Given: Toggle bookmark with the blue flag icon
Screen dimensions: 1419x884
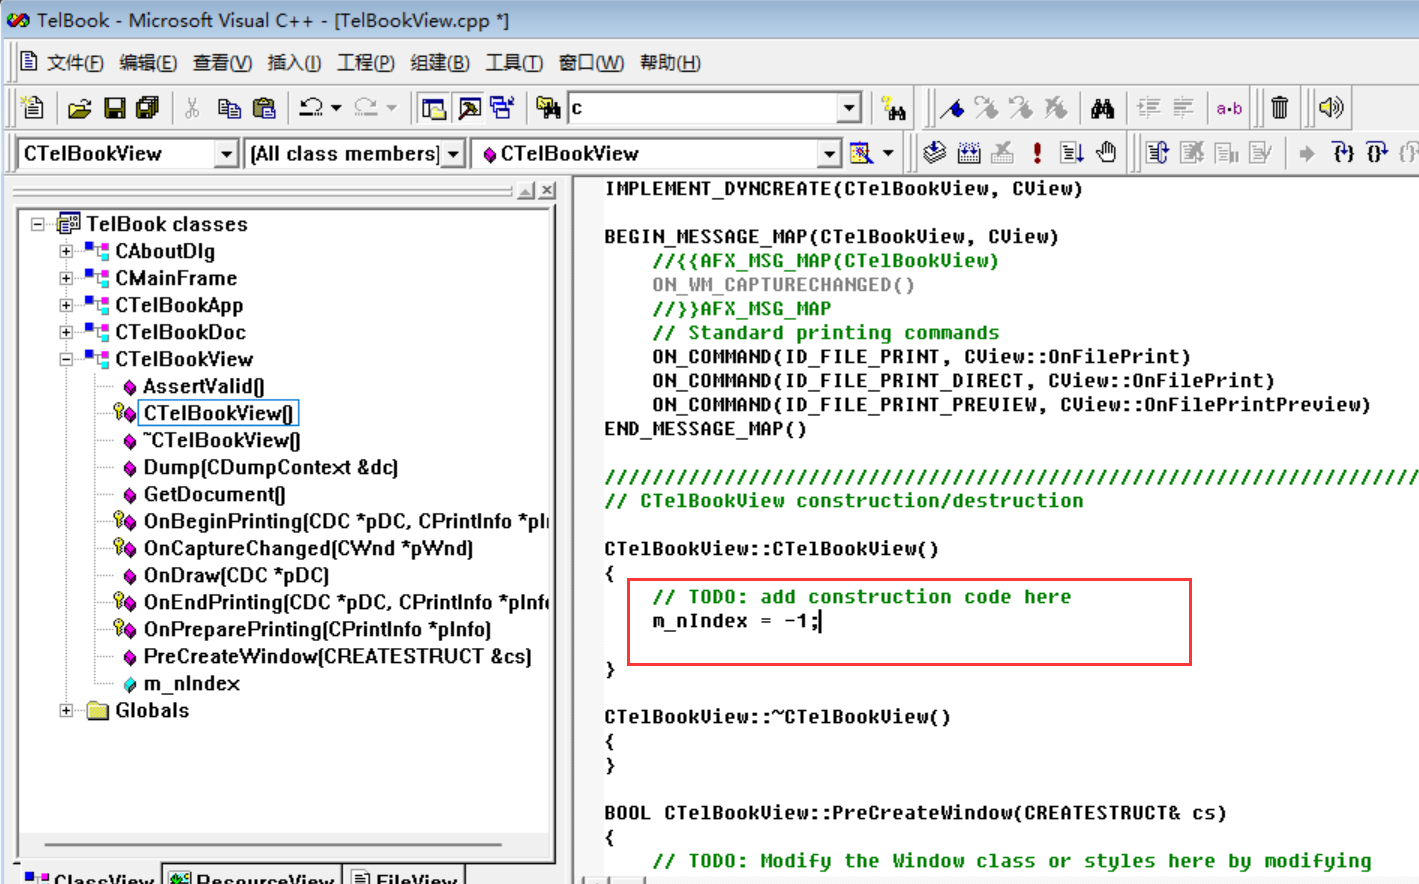Looking at the screenshot, I should coord(953,108).
